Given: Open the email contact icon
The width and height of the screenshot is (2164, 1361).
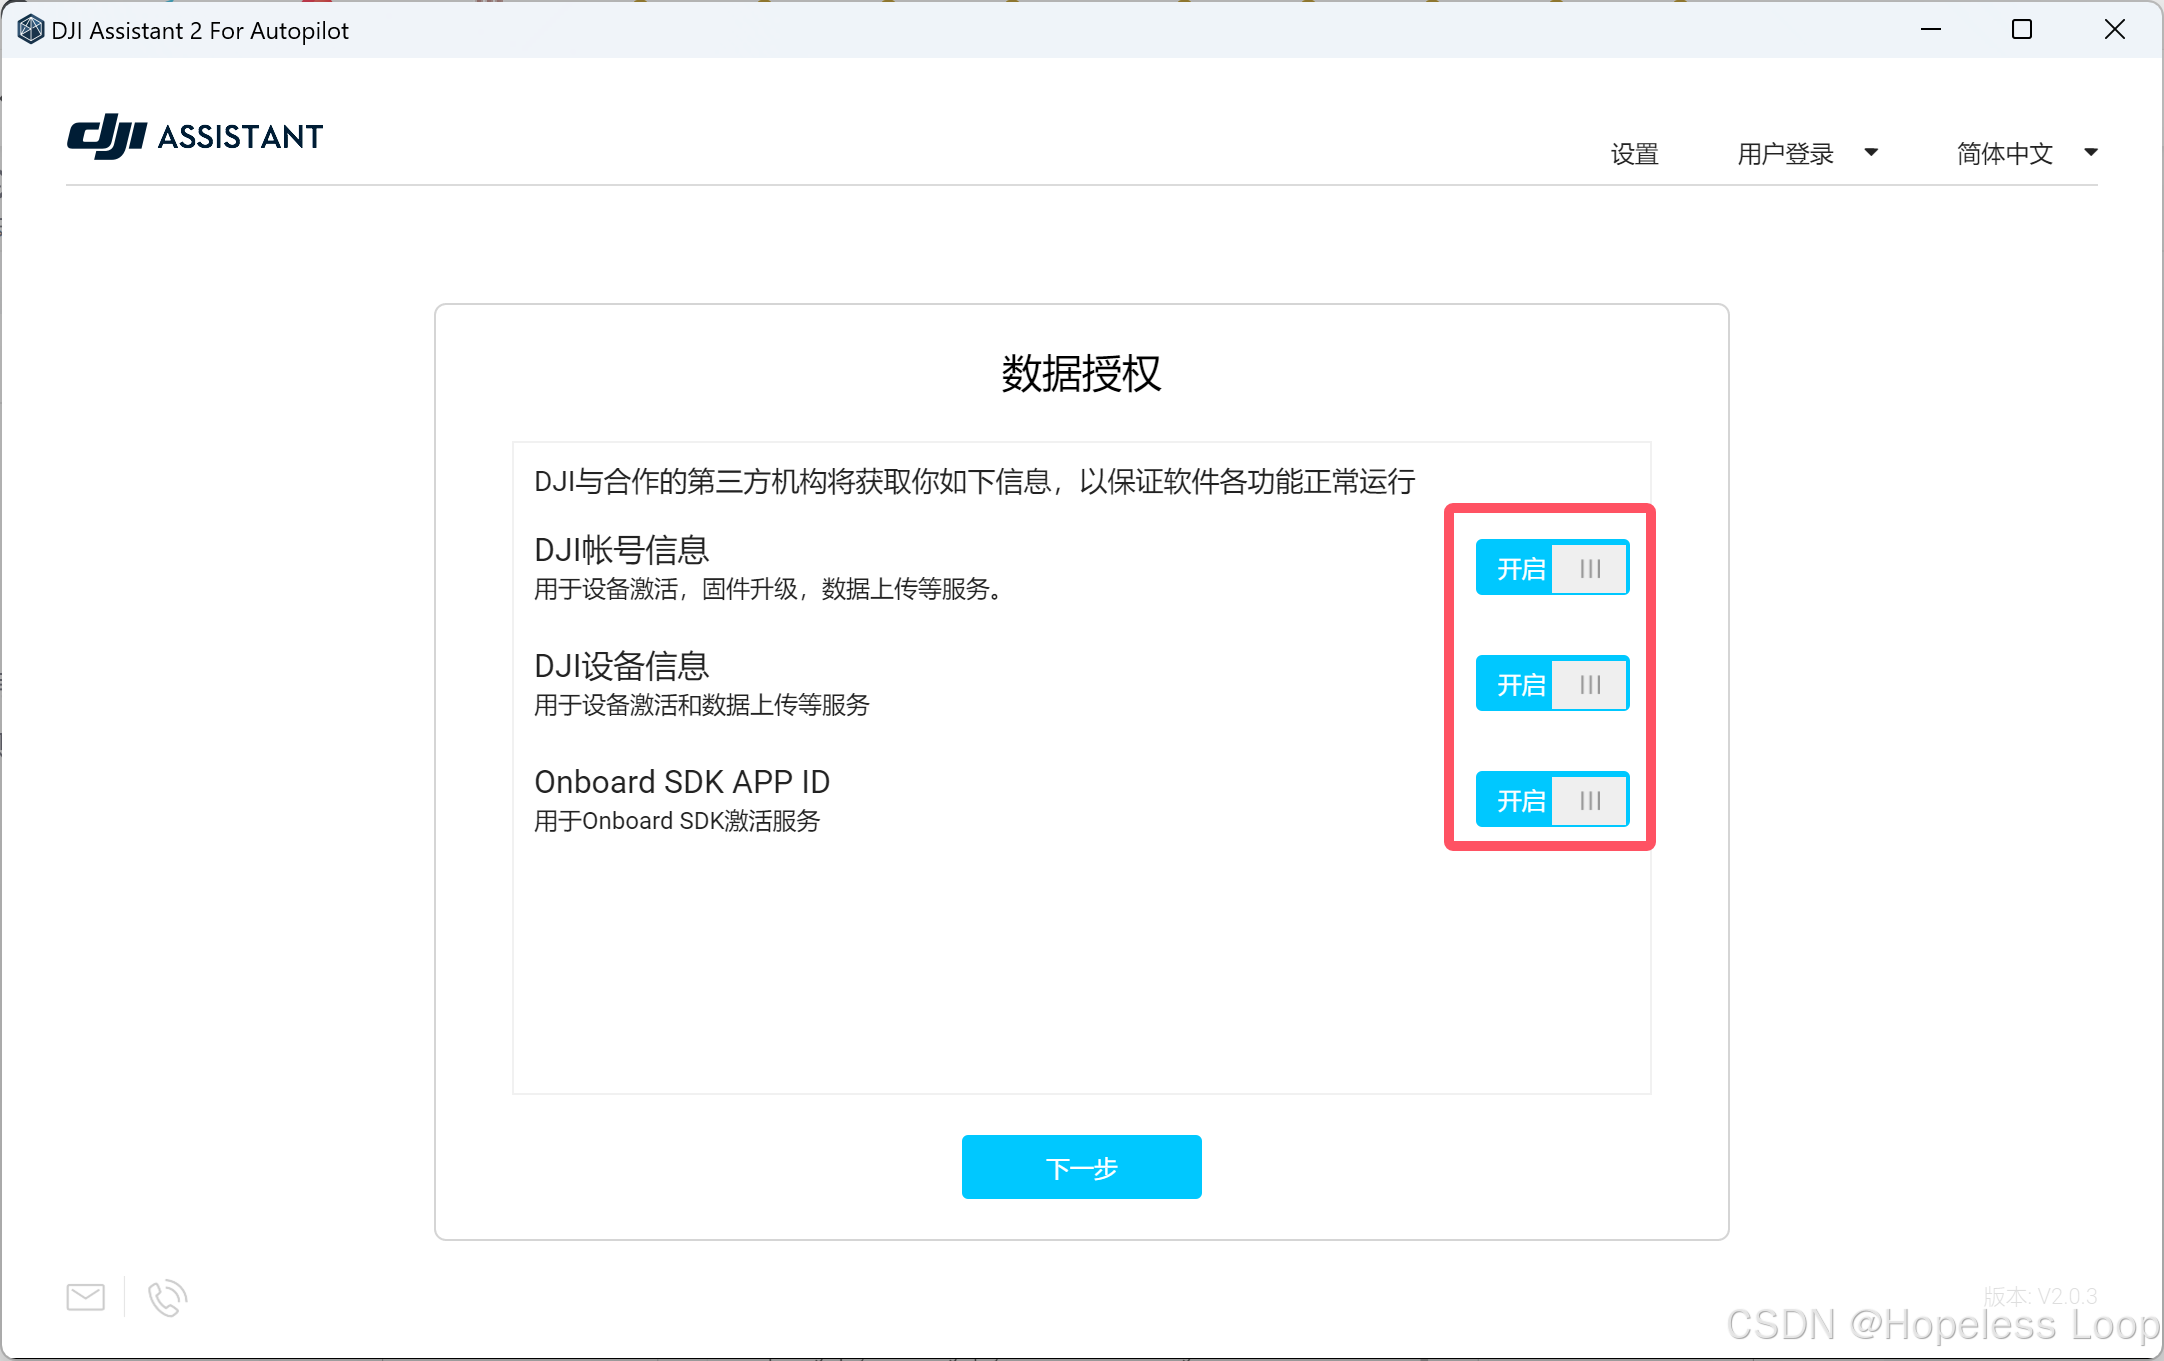Looking at the screenshot, I should [x=86, y=1297].
